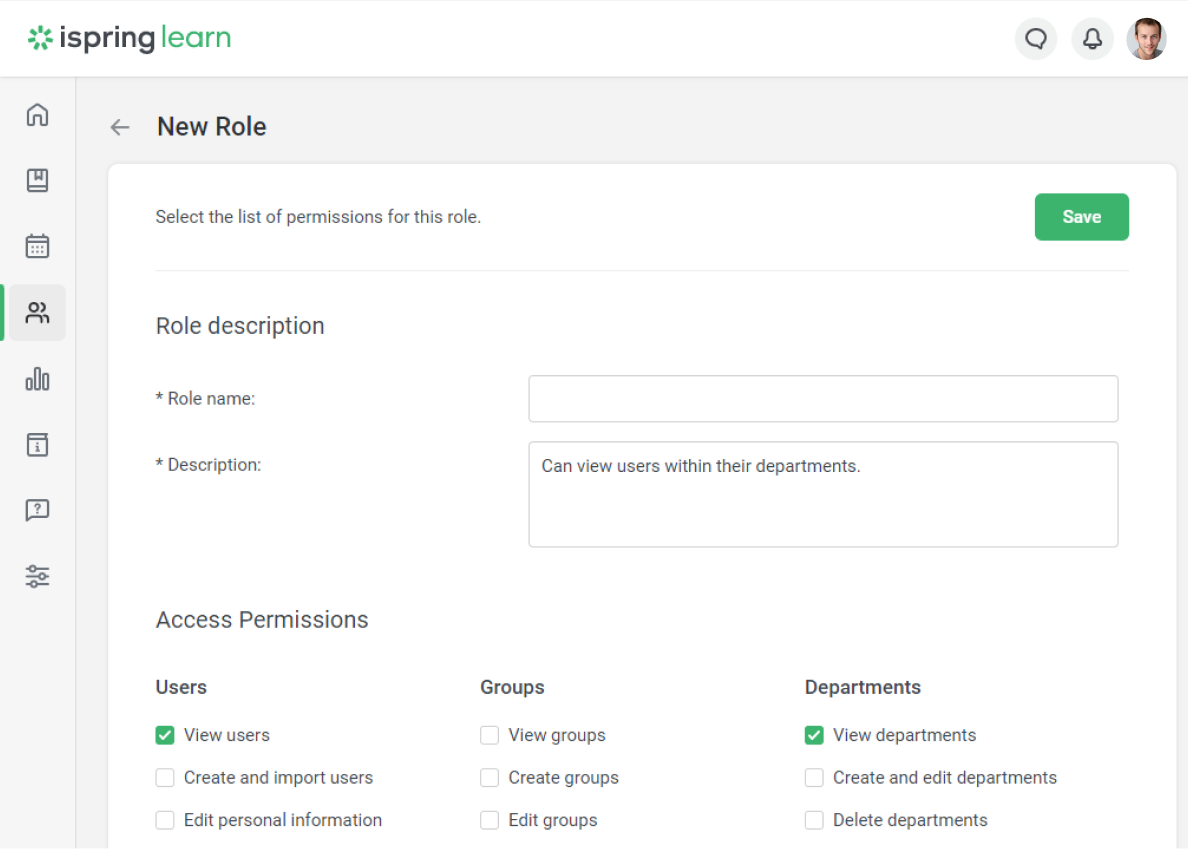Image resolution: width=1188 pixels, height=849 pixels.
Task: Enable the Create groups permission
Action: (489, 777)
